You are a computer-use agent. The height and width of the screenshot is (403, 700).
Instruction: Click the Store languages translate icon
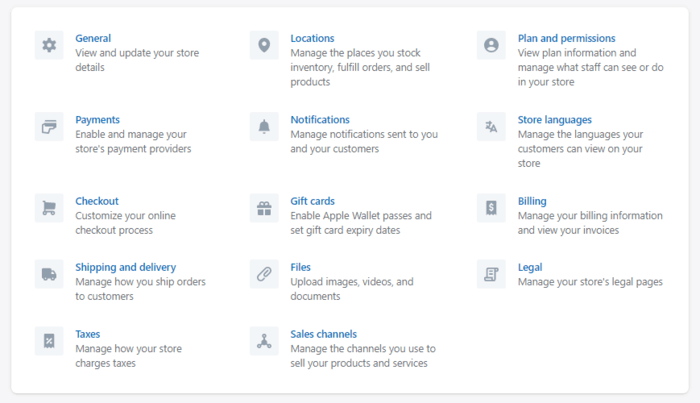(492, 127)
